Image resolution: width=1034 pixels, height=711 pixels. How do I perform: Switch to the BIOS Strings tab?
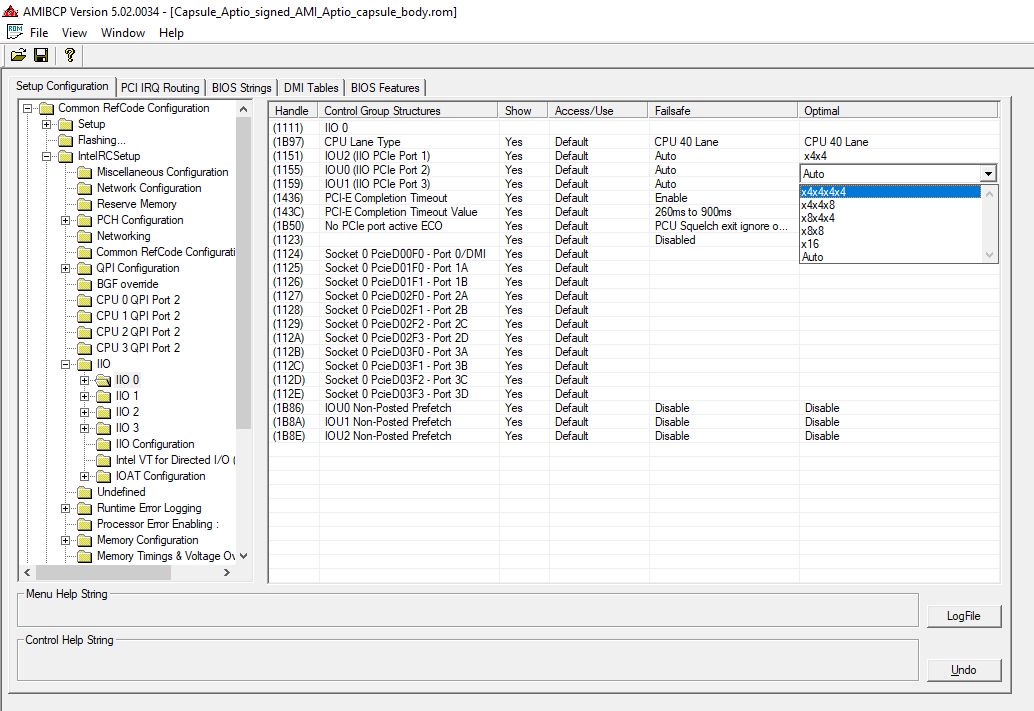pos(241,88)
